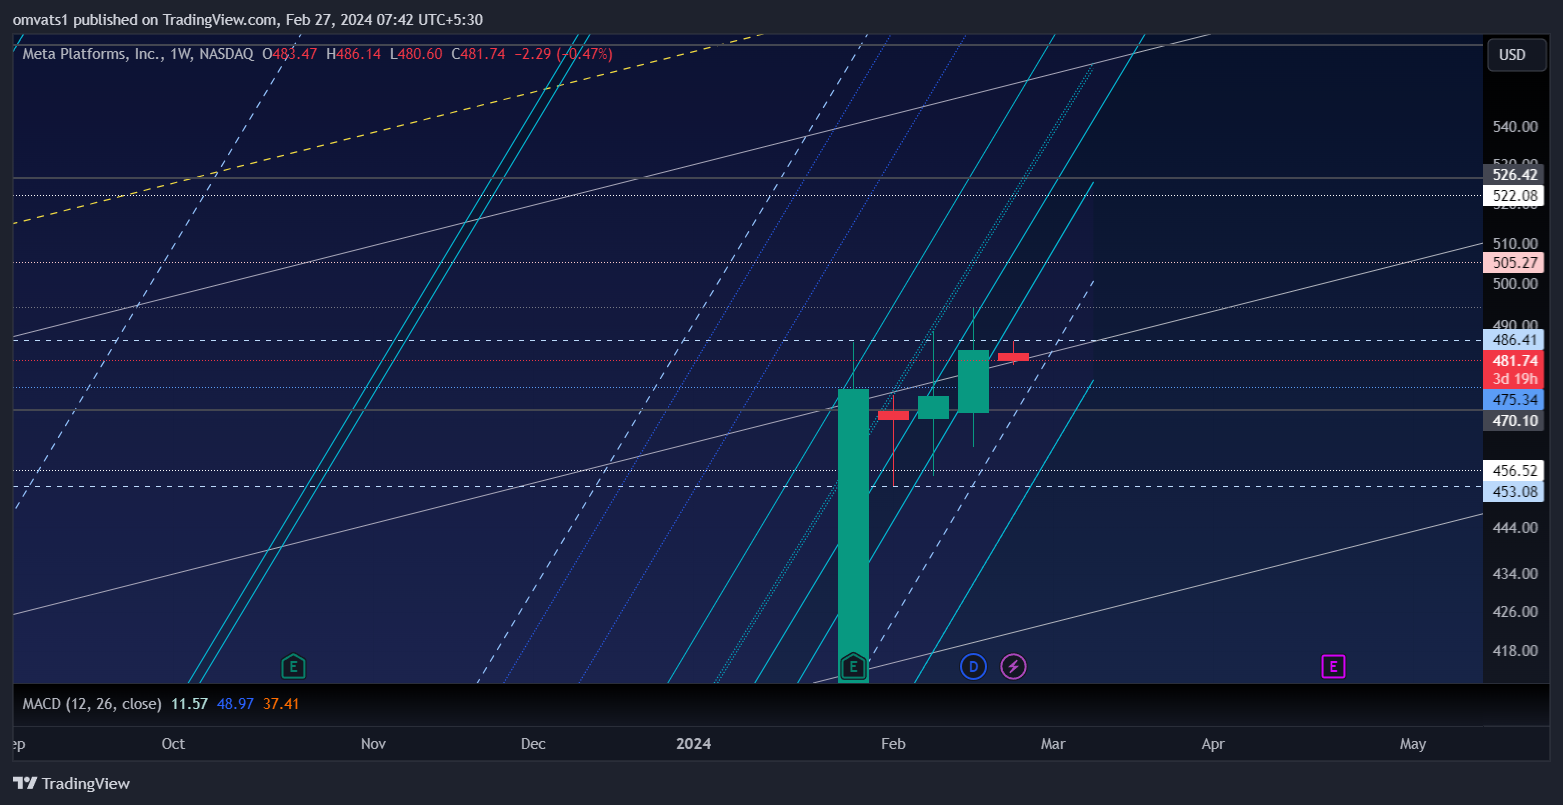The width and height of the screenshot is (1563, 805).
Task: Click the TradingView logo
Action: pyautogui.click(x=71, y=783)
